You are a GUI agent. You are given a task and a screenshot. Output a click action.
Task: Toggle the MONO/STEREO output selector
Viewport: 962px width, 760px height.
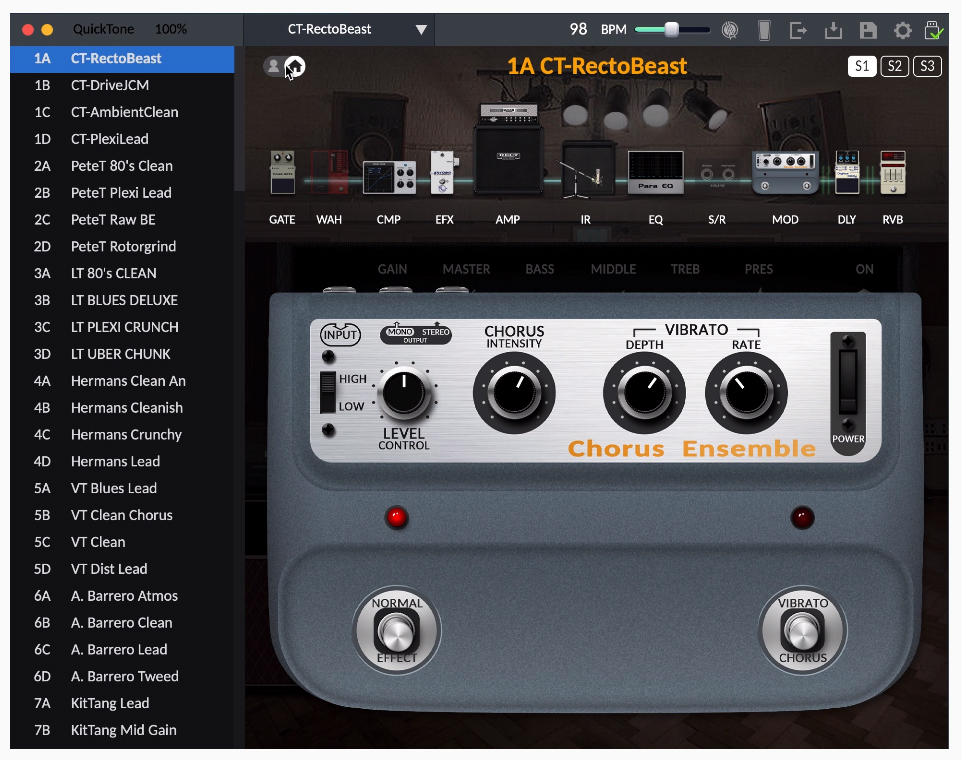coord(417,334)
